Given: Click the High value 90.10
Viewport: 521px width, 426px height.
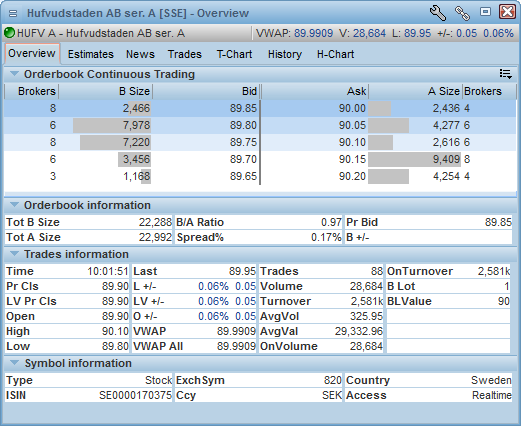Looking at the screenshot, I should (x=115, y=331).
